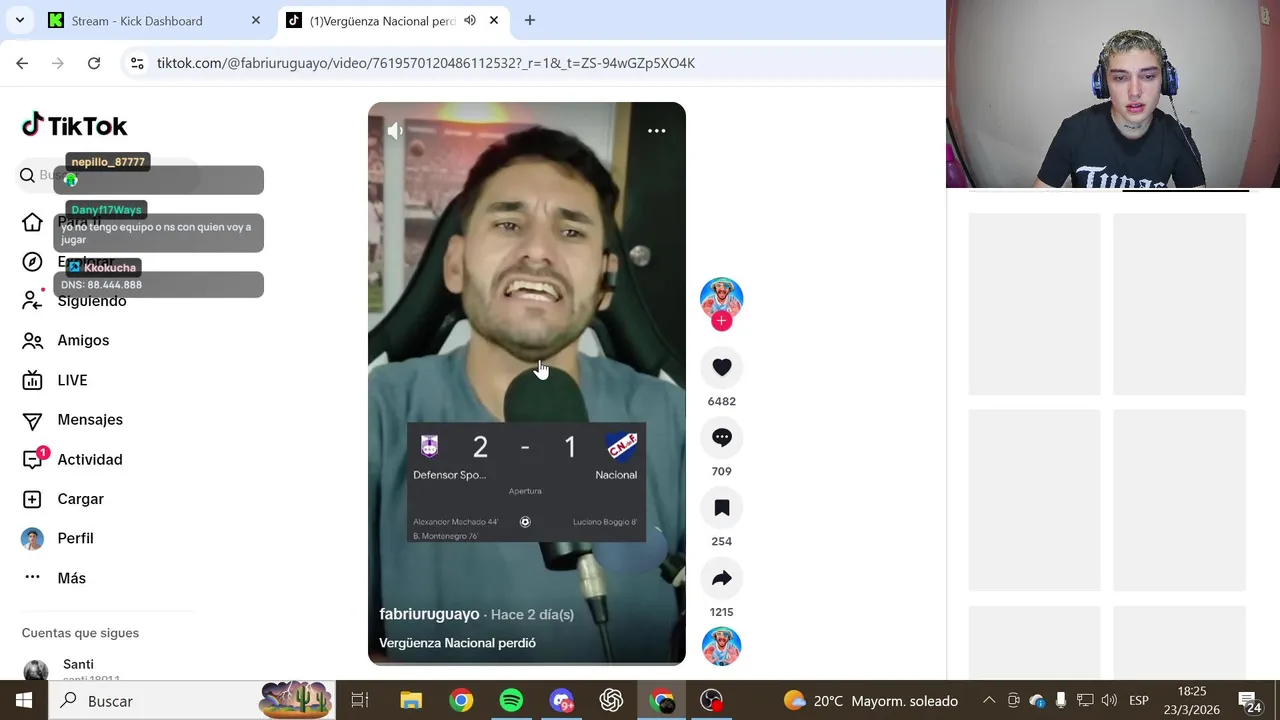Click the site info icon in address bar
1280x720 pixels.
click(138, 63)
